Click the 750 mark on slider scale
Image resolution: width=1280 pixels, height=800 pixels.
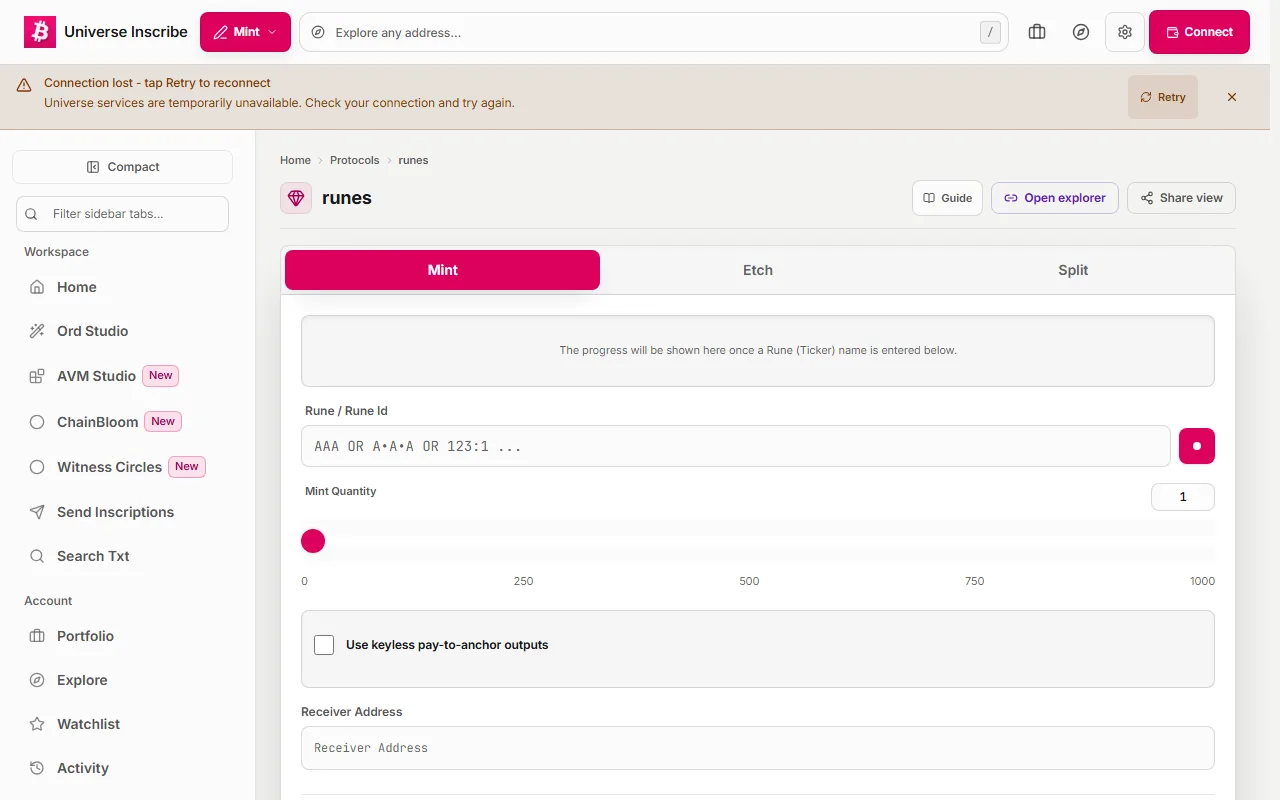[x=974, y=581]
